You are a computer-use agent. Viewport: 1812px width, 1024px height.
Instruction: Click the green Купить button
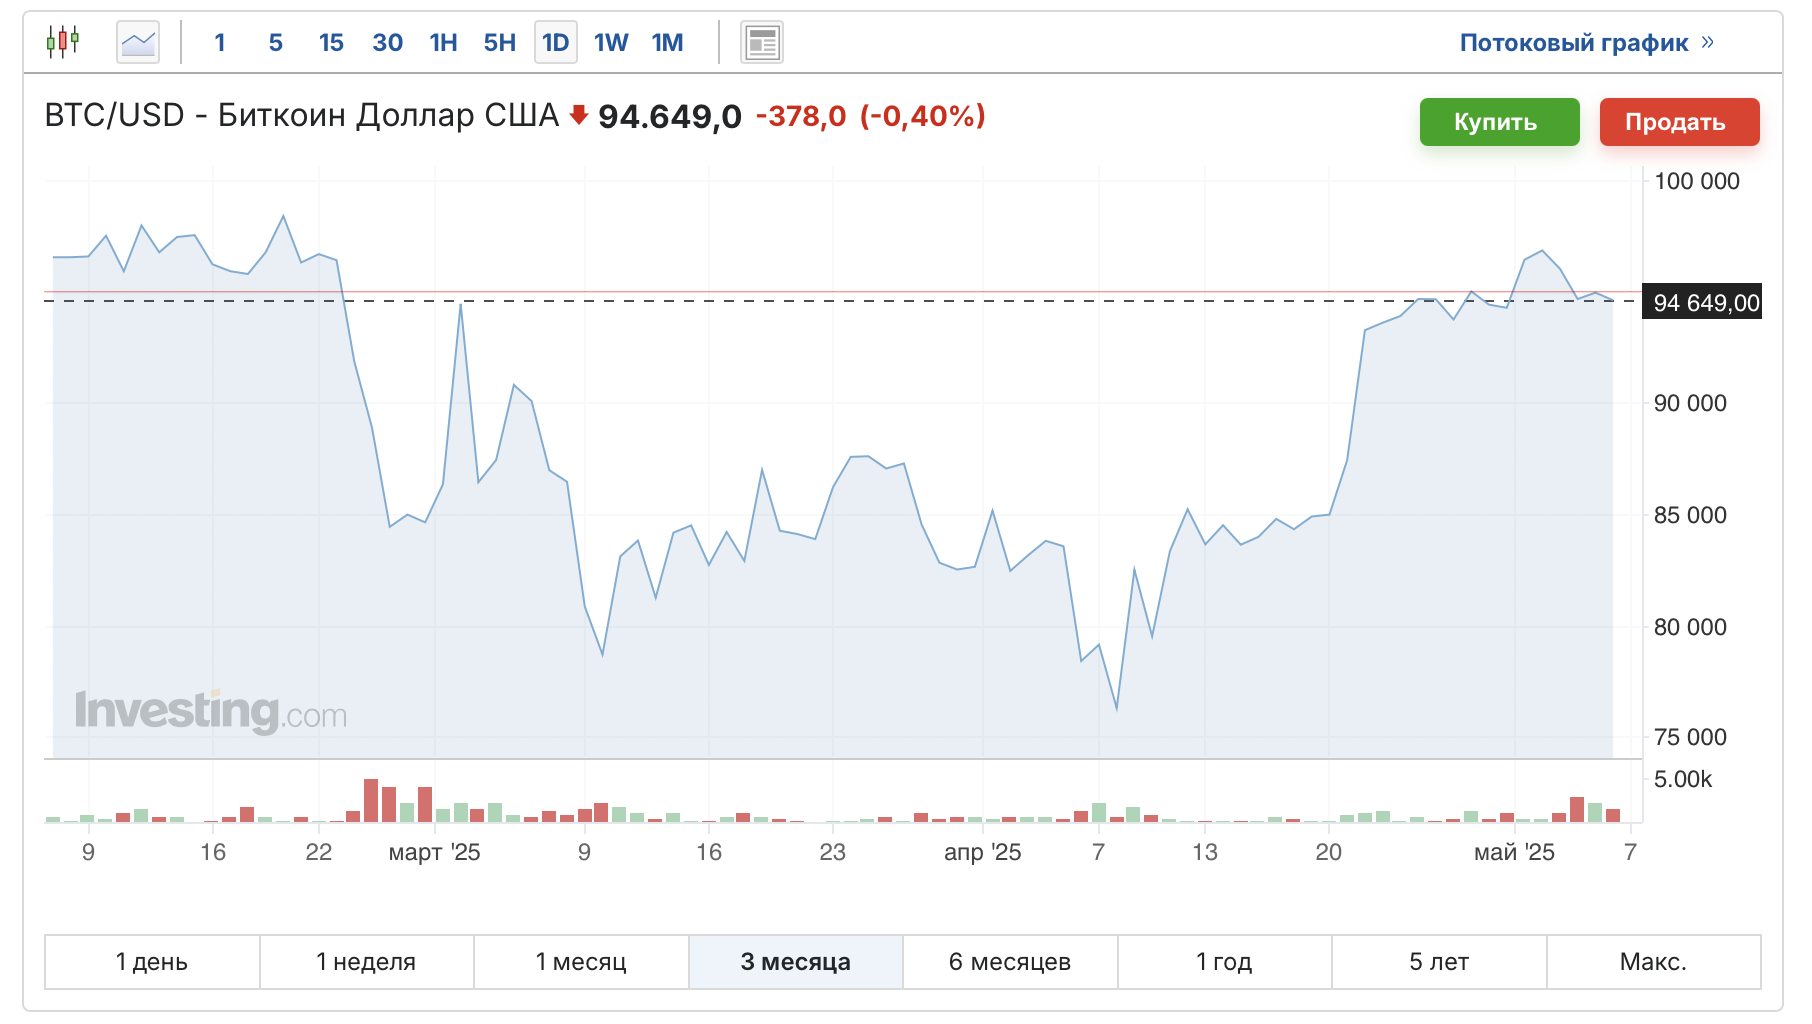(1500, 122)
